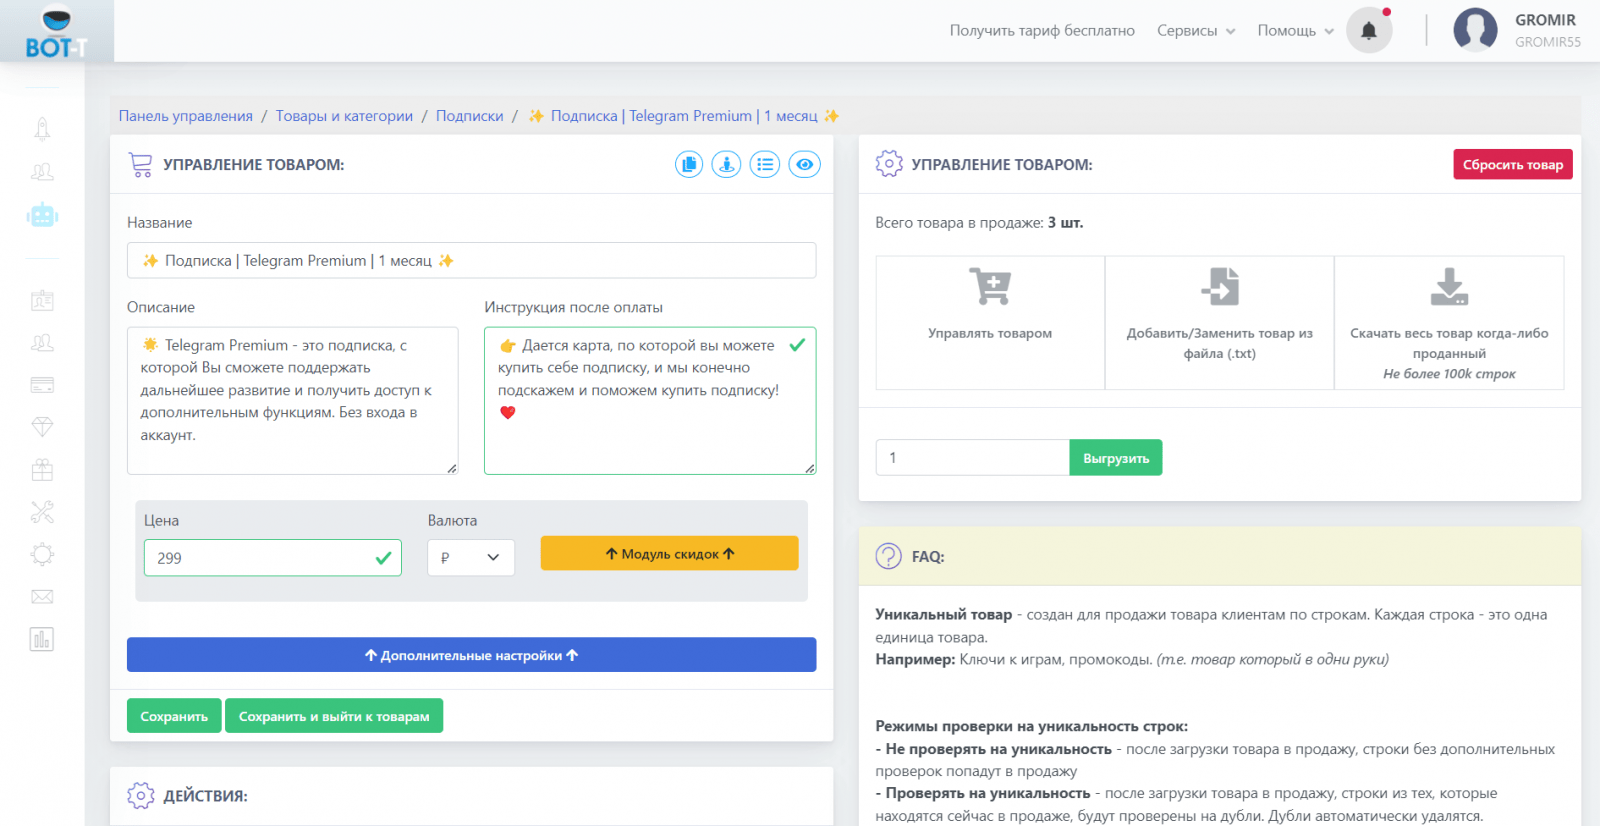Open the envelope mail icon in sidebar
1600x826 pixels.
click(42, 597)
